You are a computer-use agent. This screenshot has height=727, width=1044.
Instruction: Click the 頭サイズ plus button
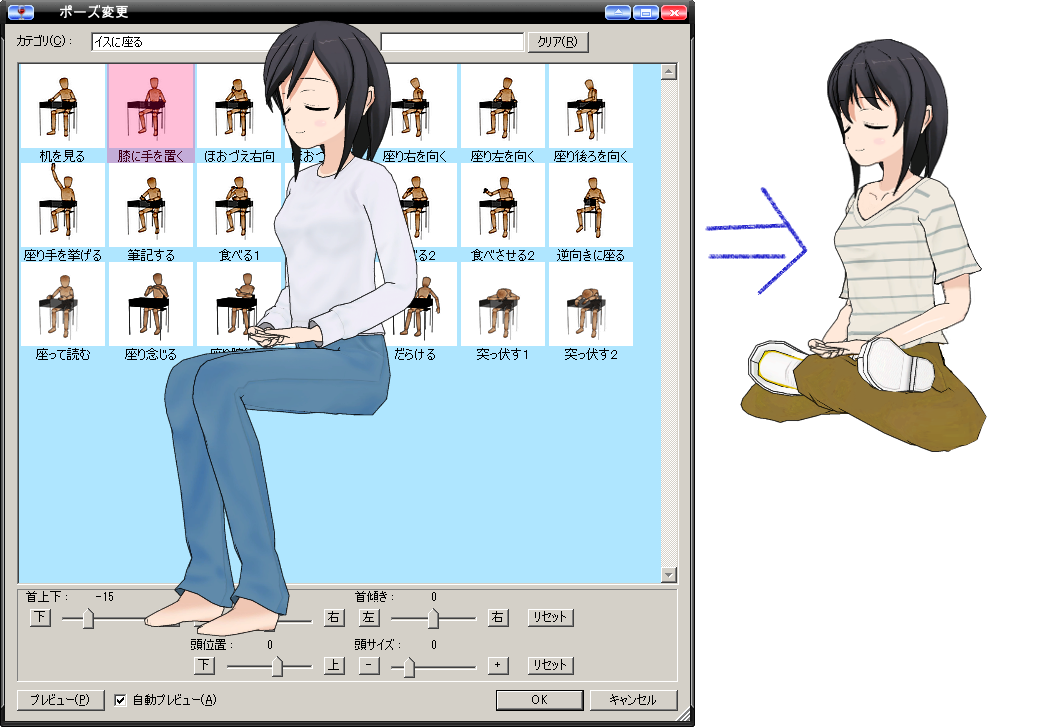point(498,665)
